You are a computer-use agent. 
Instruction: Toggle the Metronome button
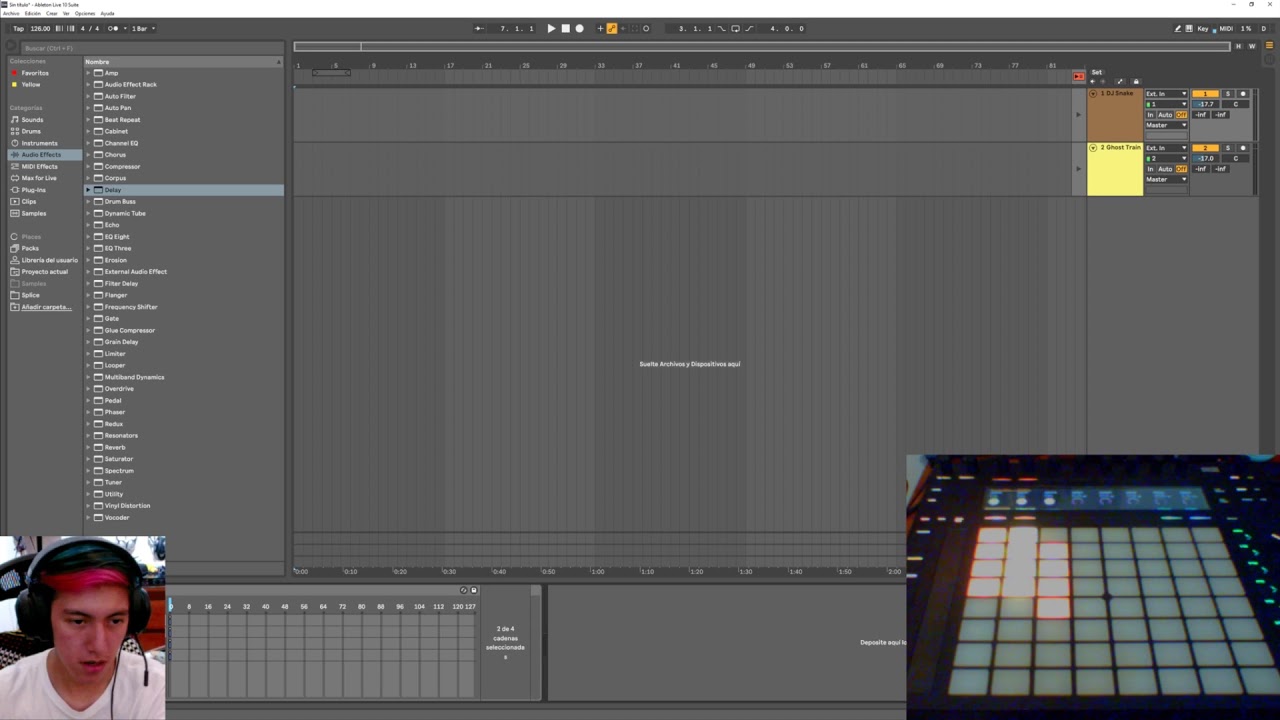113,28
